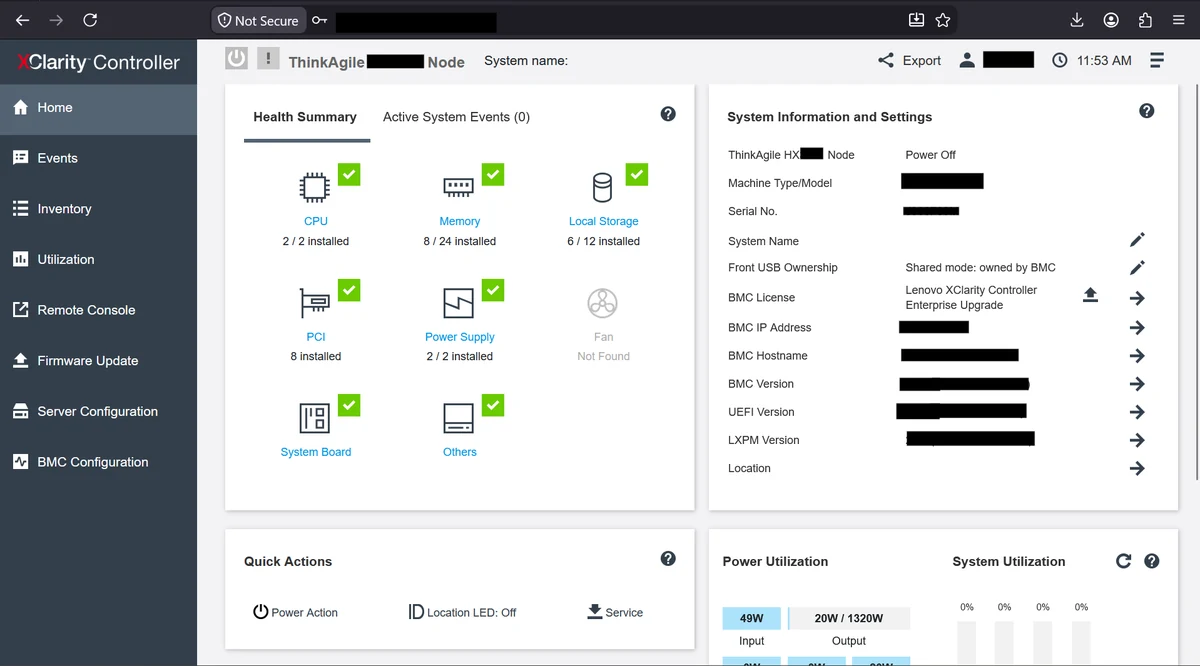Open the user account menu
The height and width of the screenshot is (666, 1200).
pos(996,60)
